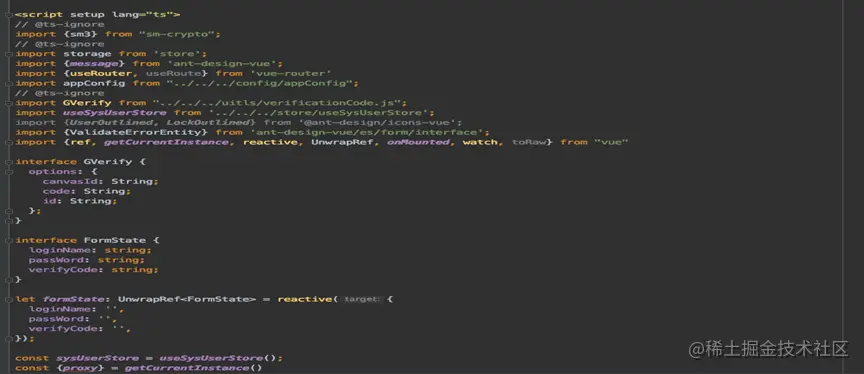Click the reactive( function call
Image resolution: width=864 pixels, height=374 pixels.
(307, 299)
